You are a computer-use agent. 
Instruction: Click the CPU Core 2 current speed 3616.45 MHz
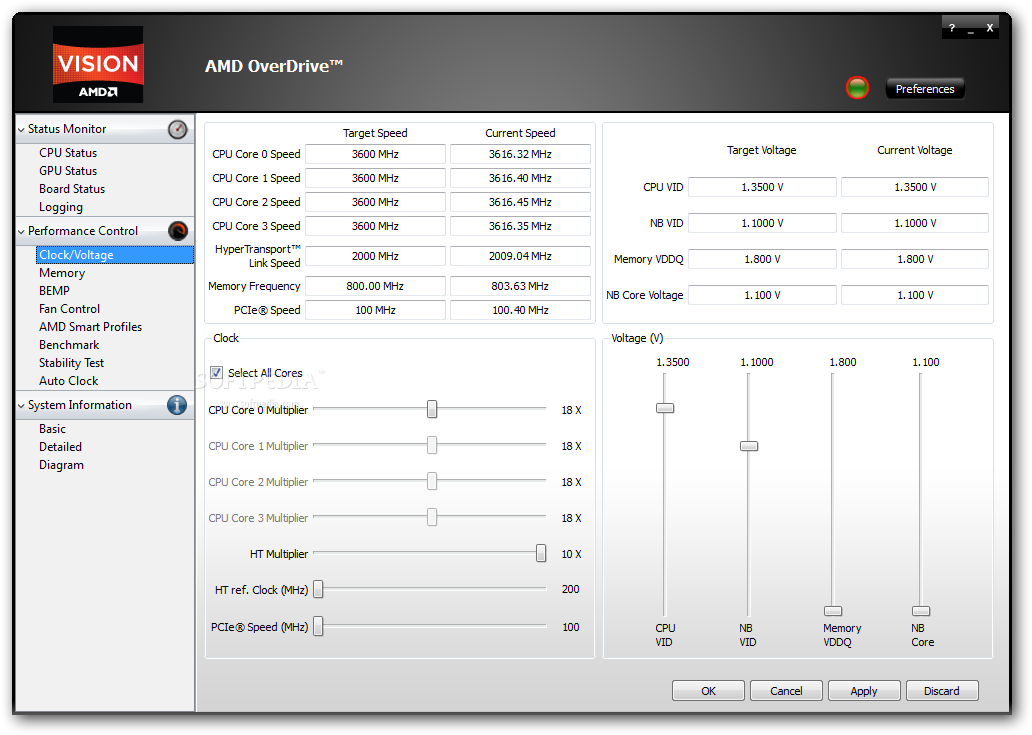click(520, 202)
